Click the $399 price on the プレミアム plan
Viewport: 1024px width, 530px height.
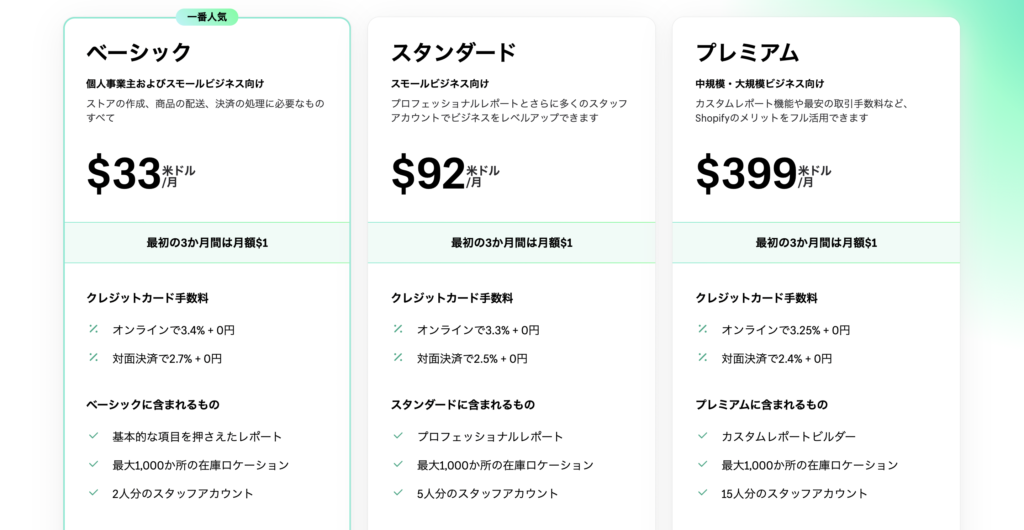[x=746, y=174]
